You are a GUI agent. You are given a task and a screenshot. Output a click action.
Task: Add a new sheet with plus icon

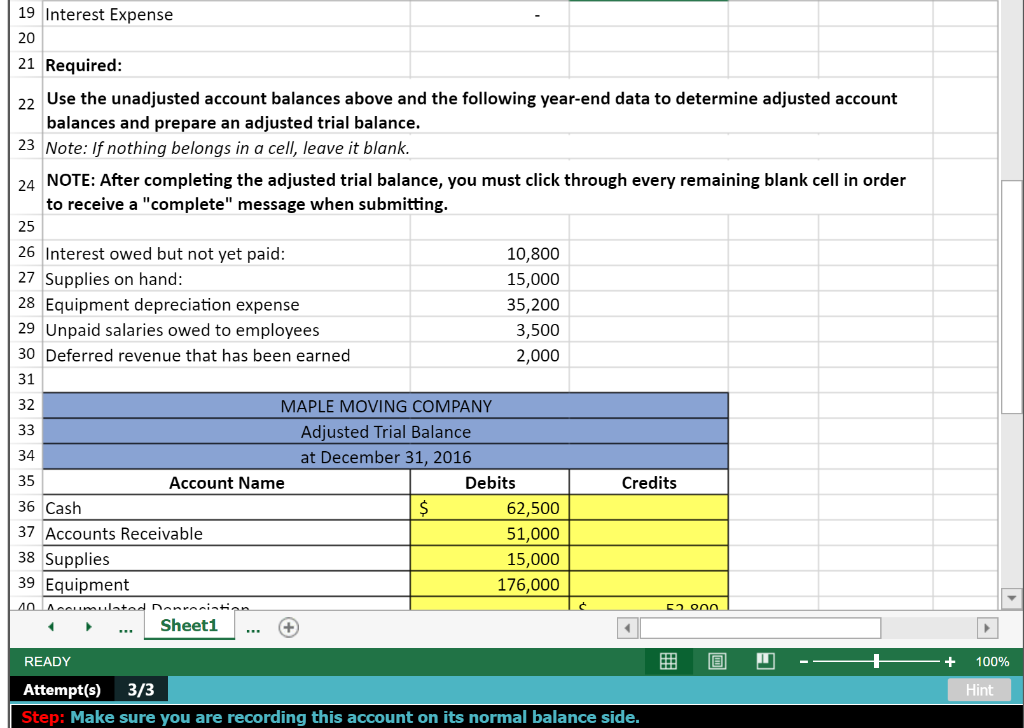point(289,627)
